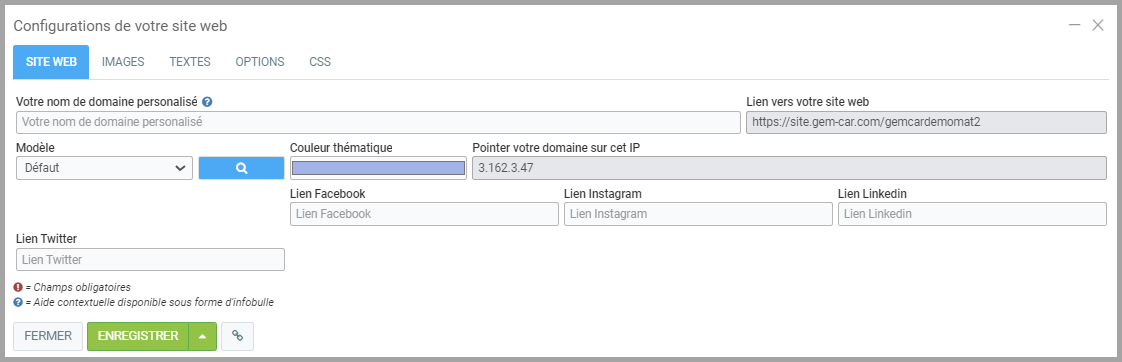
Task: Click the help icon beside custom domain label
Action: click(x=207, y=102)
